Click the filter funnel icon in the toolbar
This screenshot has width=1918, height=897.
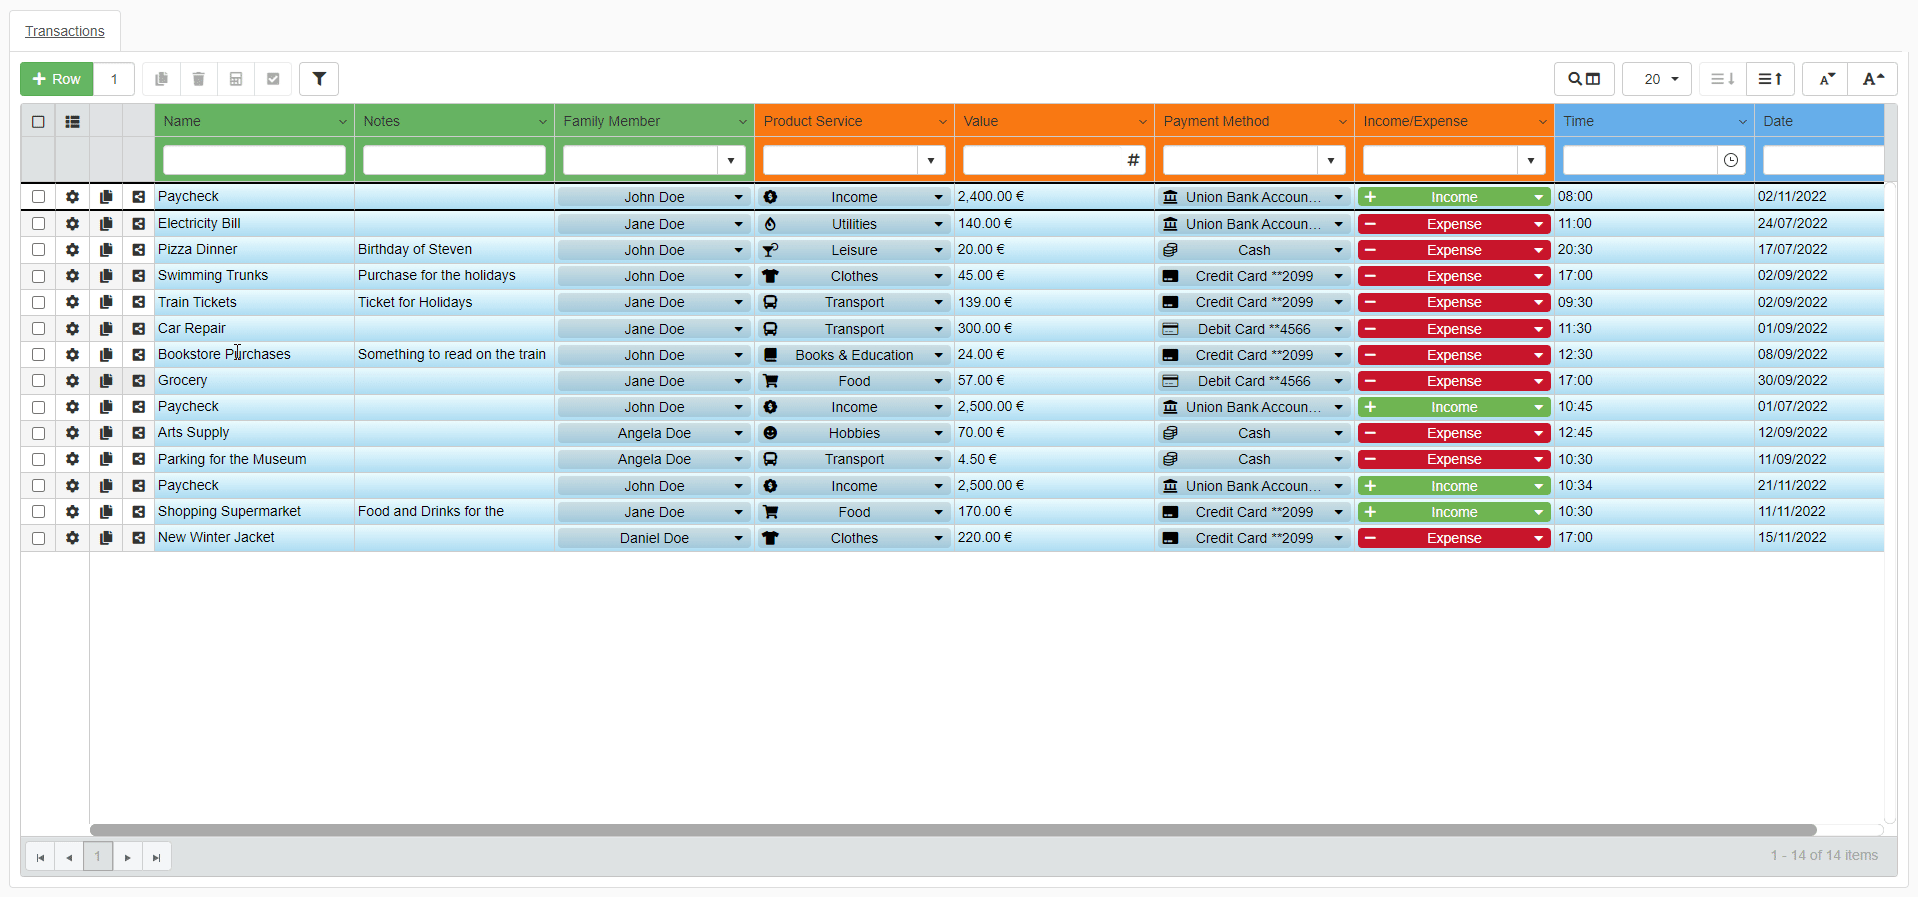coord(319,79)
